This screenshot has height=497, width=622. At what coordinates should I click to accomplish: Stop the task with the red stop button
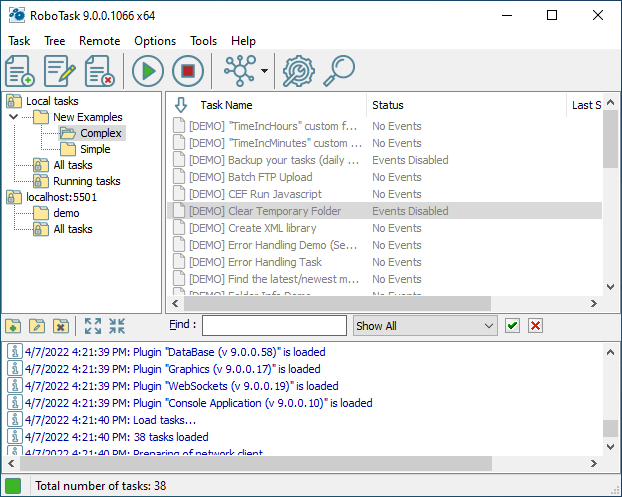pos(188,71)
